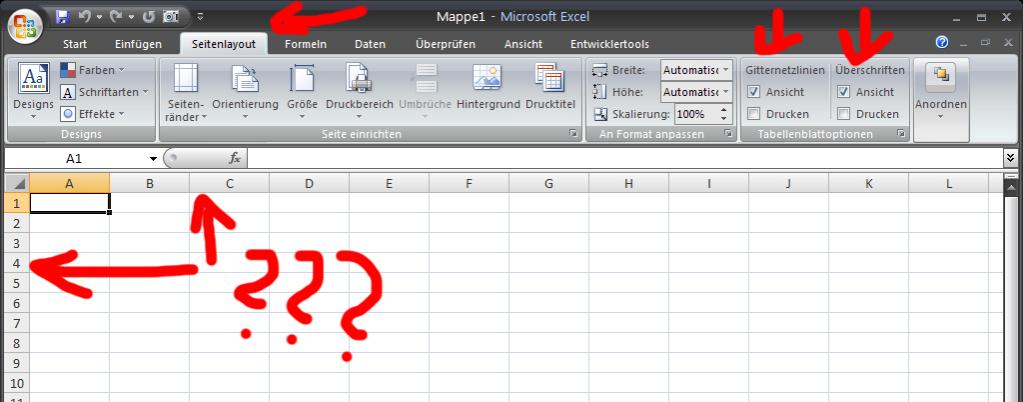
Task: Open Seite einrichten dialog launcher
Action: click(x=573, y=133)
